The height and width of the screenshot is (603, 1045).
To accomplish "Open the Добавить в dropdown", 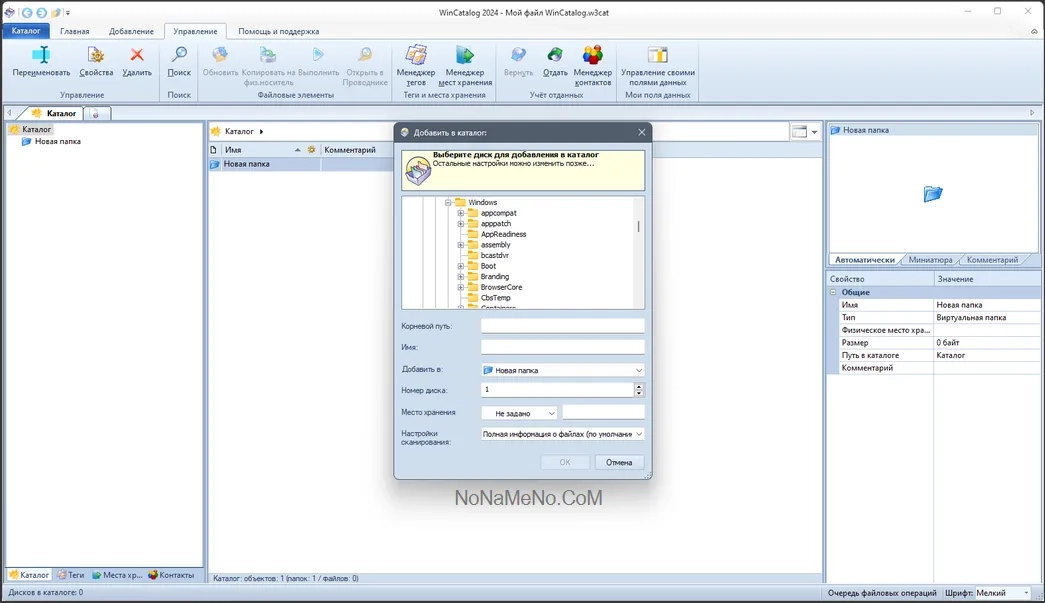I will tap(638, 370).
